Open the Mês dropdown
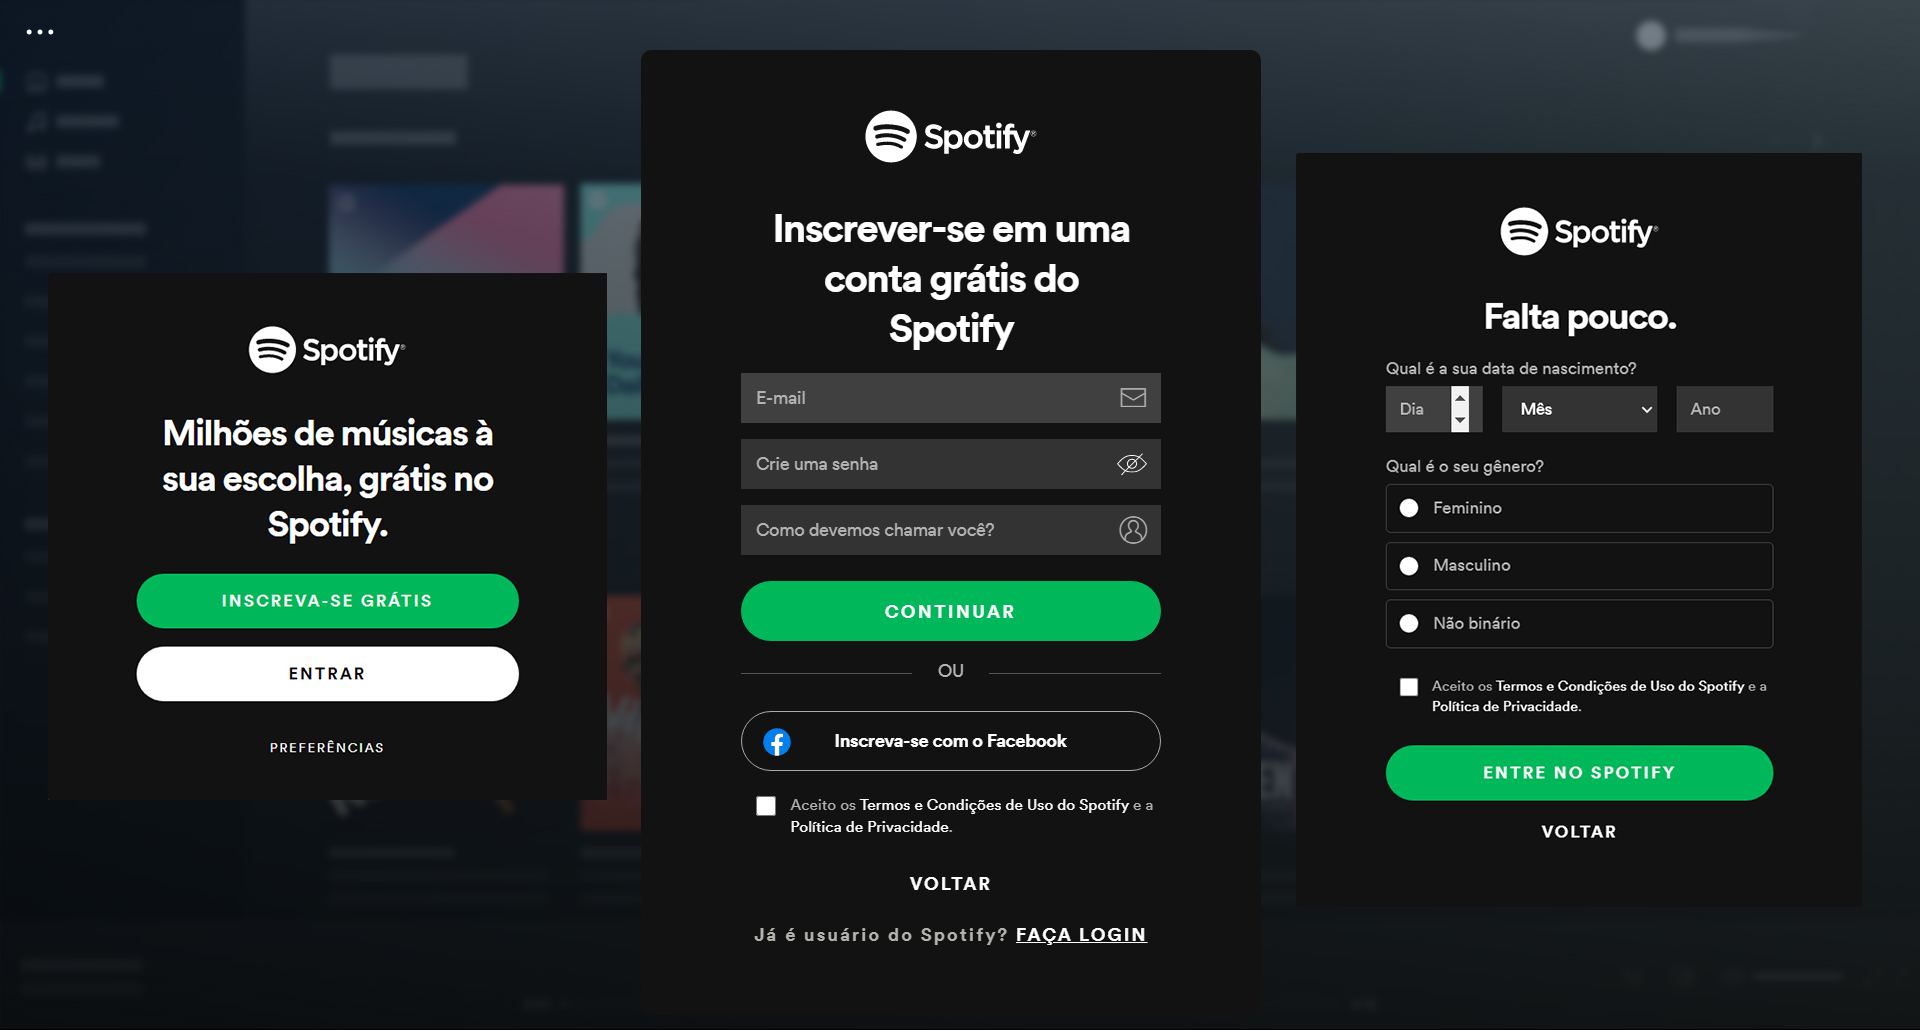This screenshot has height=1030, width=1920. 1580,409
